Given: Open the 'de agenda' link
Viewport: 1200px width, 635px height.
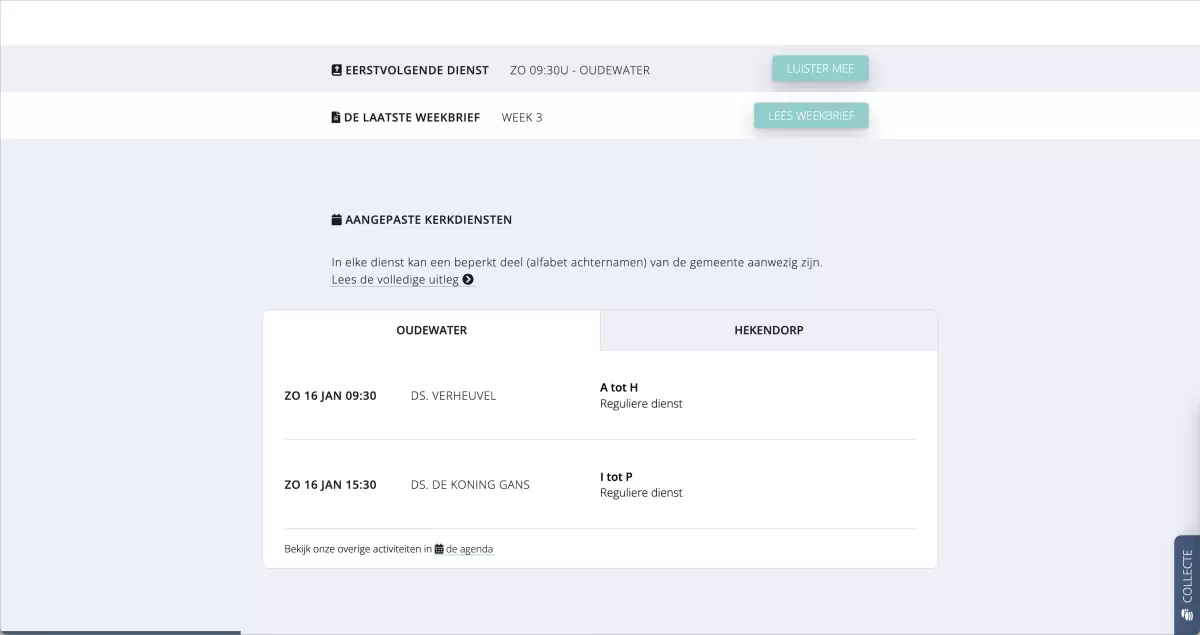Looking at the screenshot, I should (x=469, y=549).
